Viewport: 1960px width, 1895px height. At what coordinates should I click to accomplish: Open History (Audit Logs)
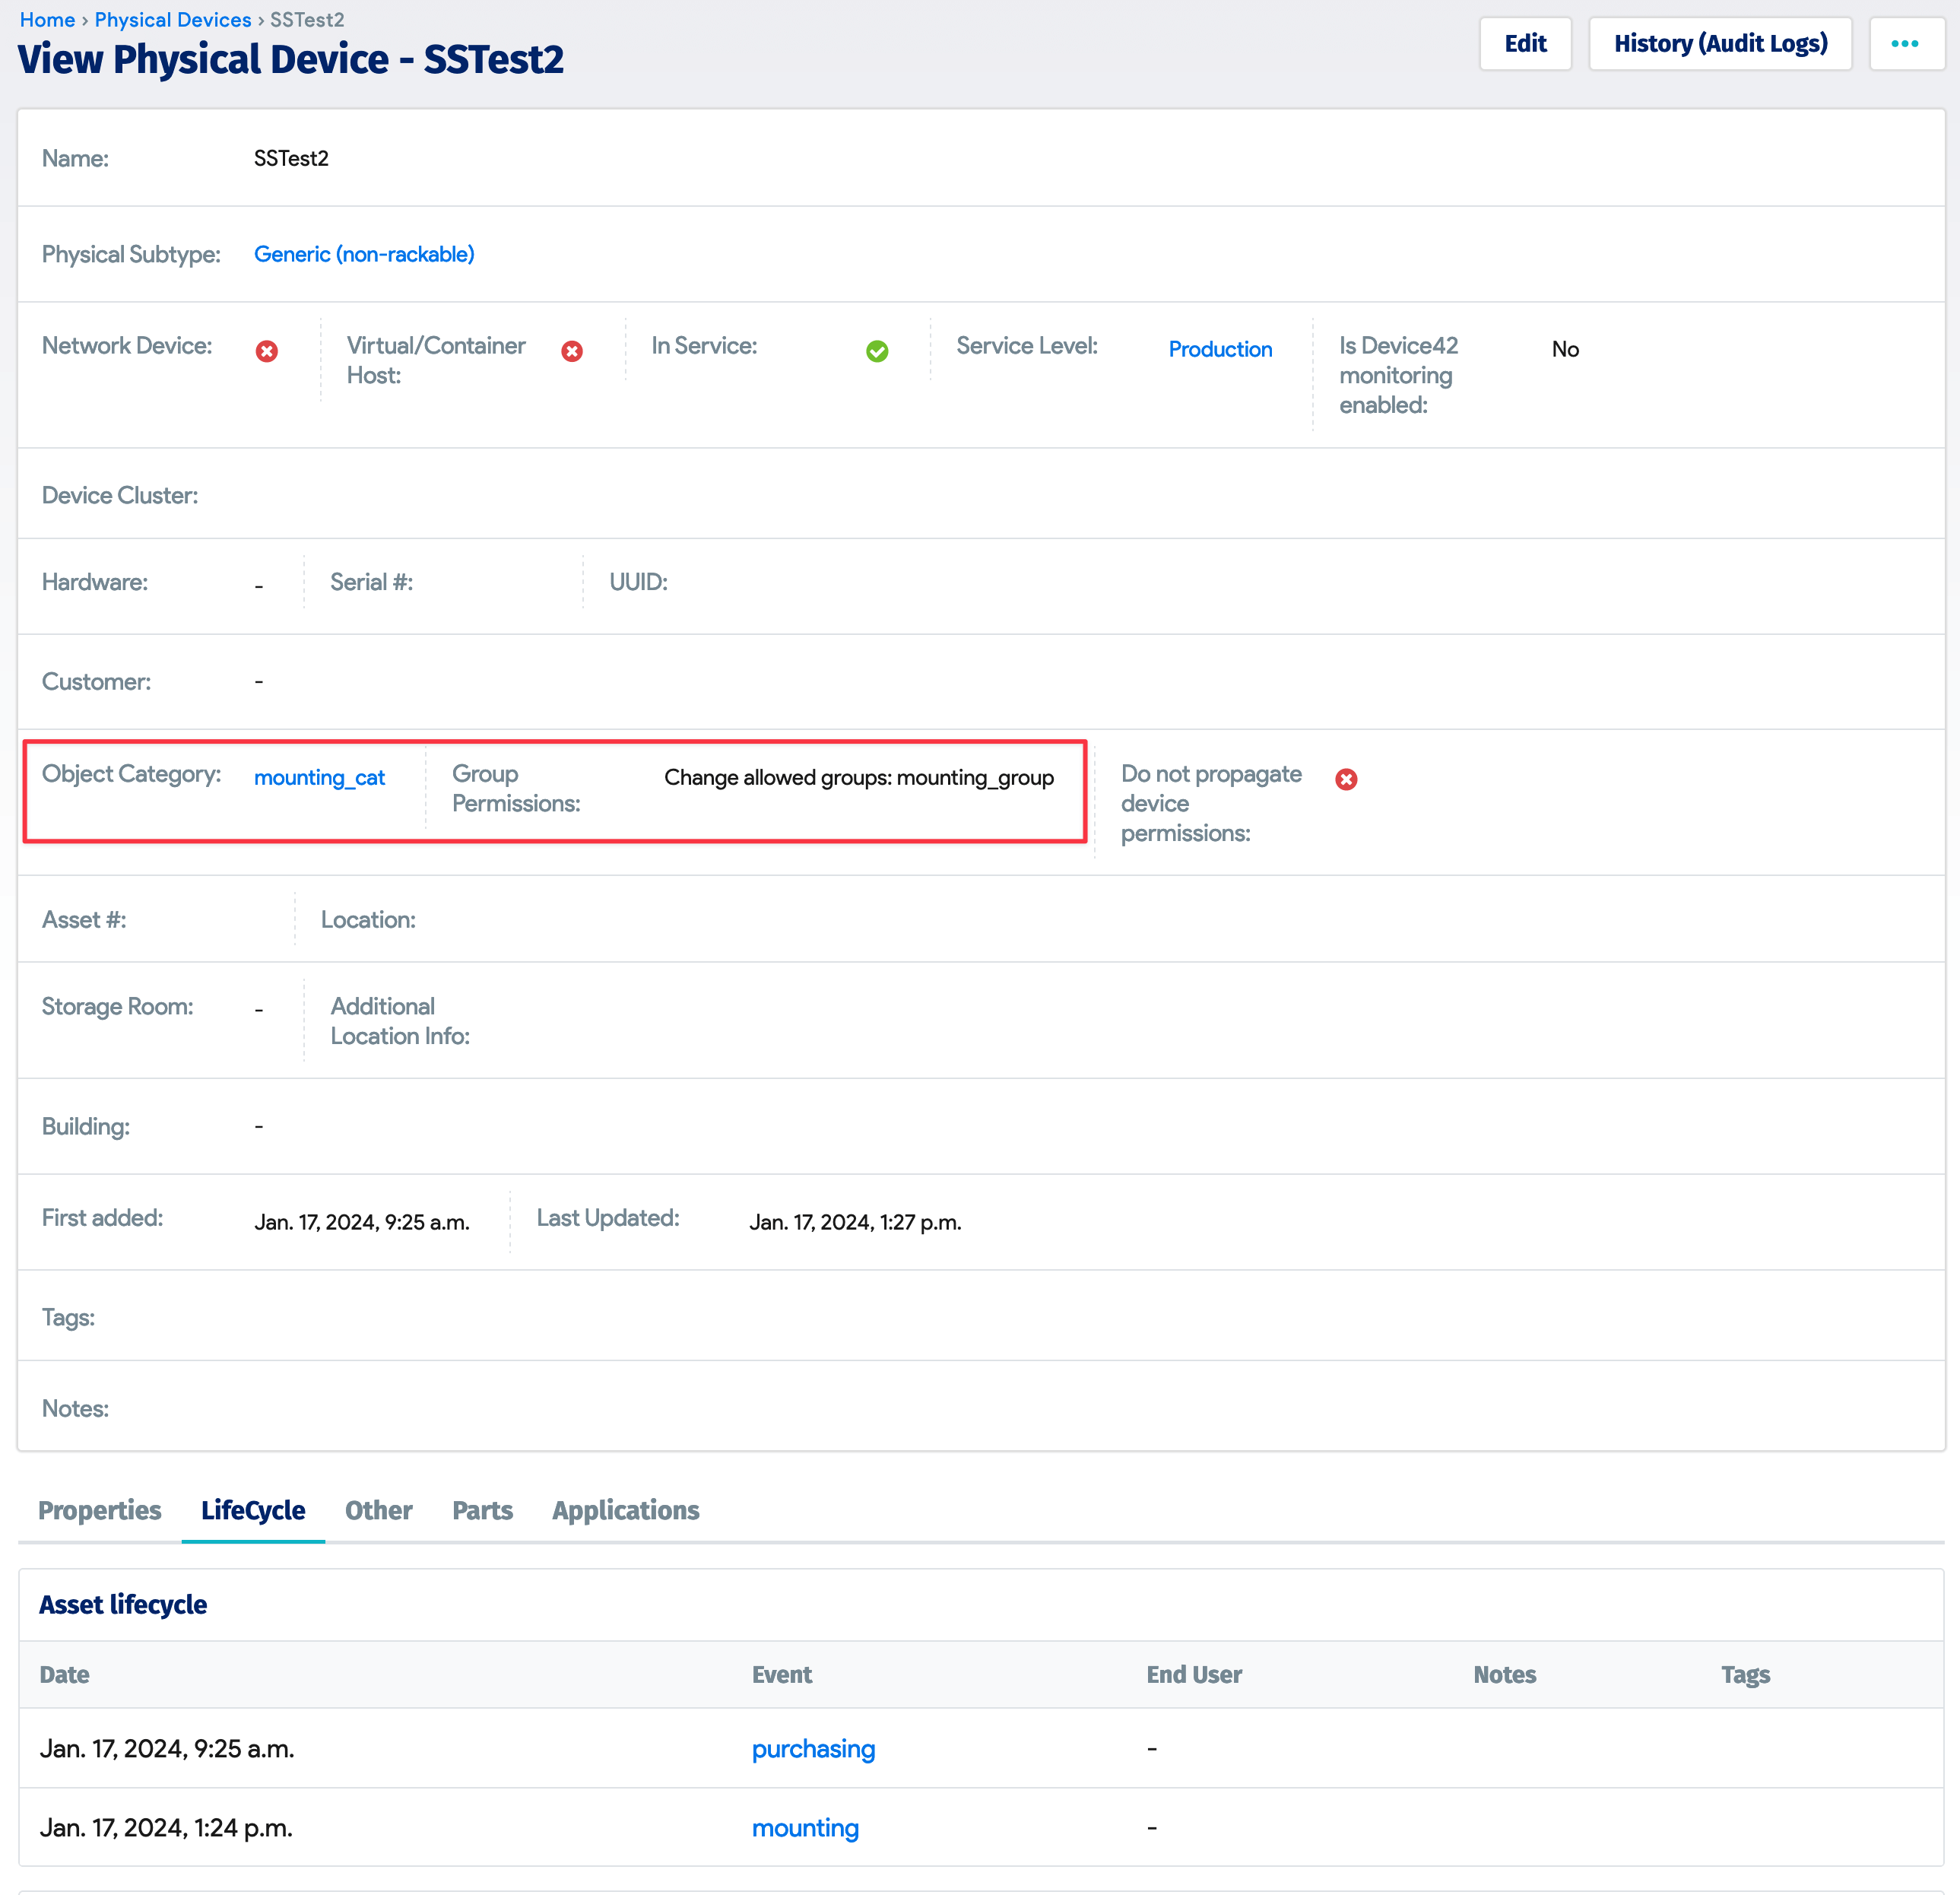pos(1719,44)
